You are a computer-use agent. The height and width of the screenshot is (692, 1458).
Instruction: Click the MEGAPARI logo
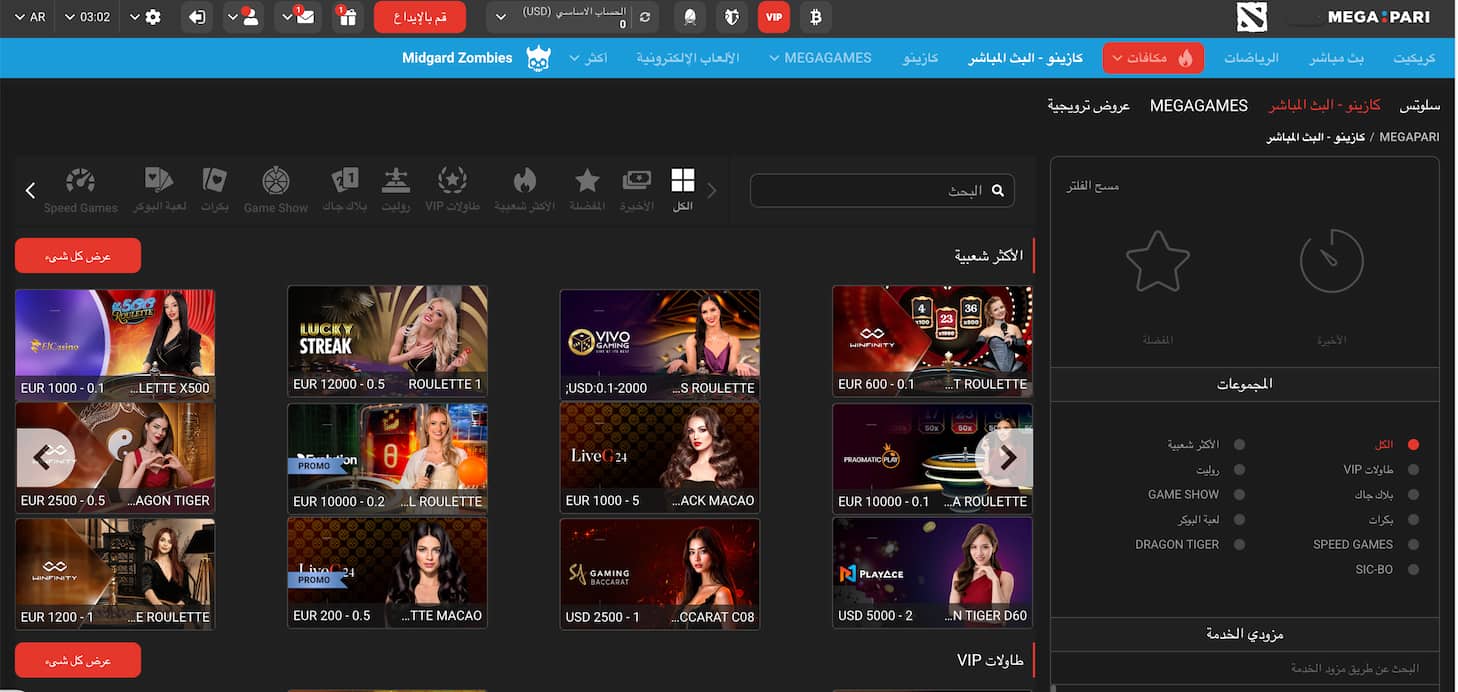coord(1377,17)
